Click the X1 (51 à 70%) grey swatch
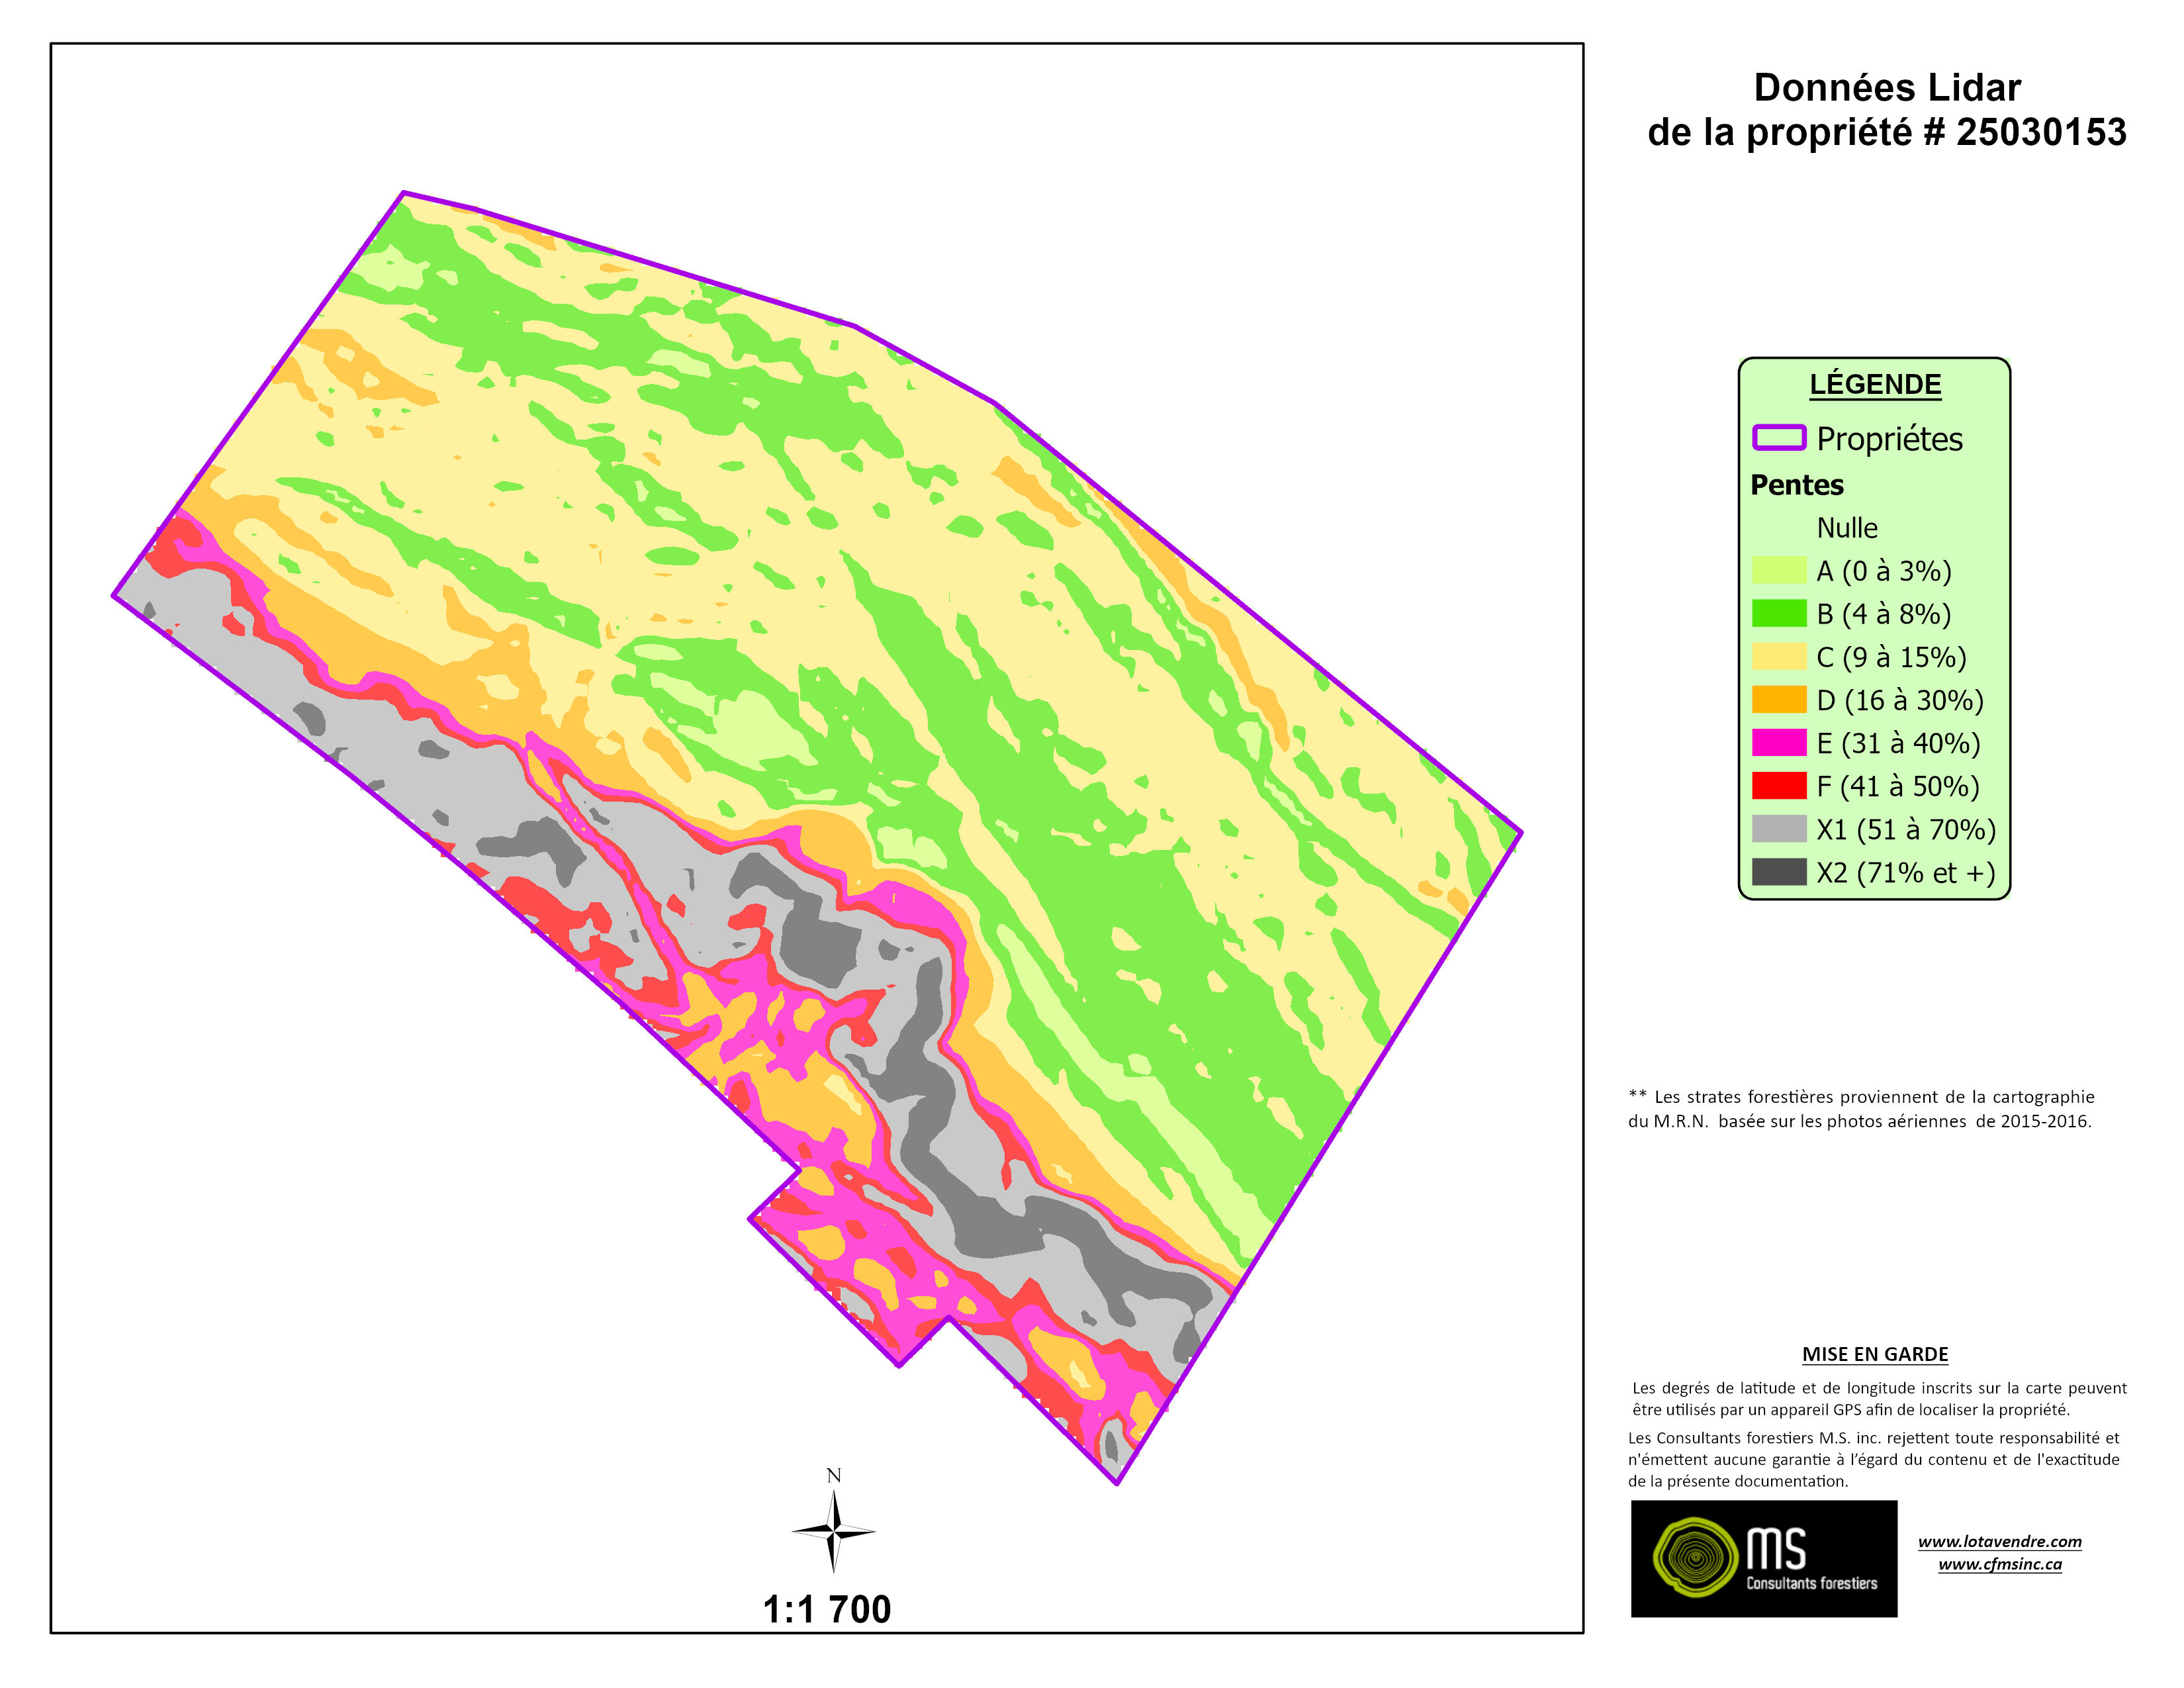The height and width of the screenshot is (1688, 2184). [1779, 829]
